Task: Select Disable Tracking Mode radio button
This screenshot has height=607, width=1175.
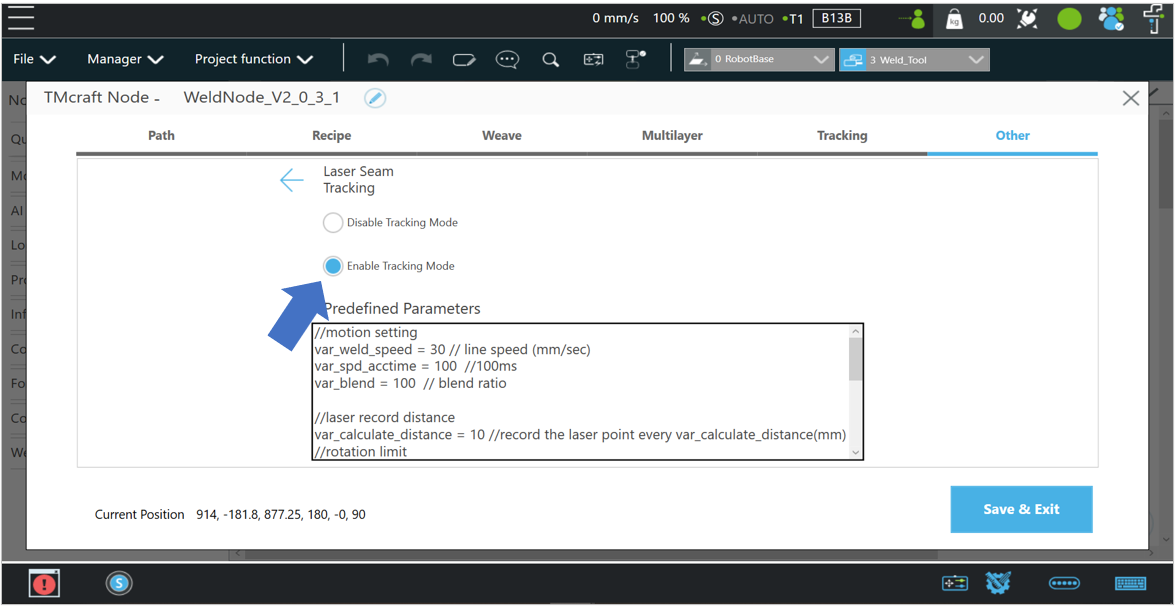Action: [x=333, y=223]
